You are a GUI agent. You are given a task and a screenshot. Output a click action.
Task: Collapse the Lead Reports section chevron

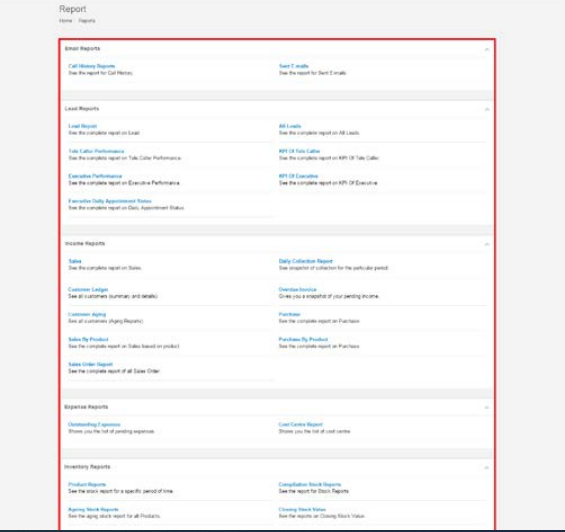[x=487, y=109]
